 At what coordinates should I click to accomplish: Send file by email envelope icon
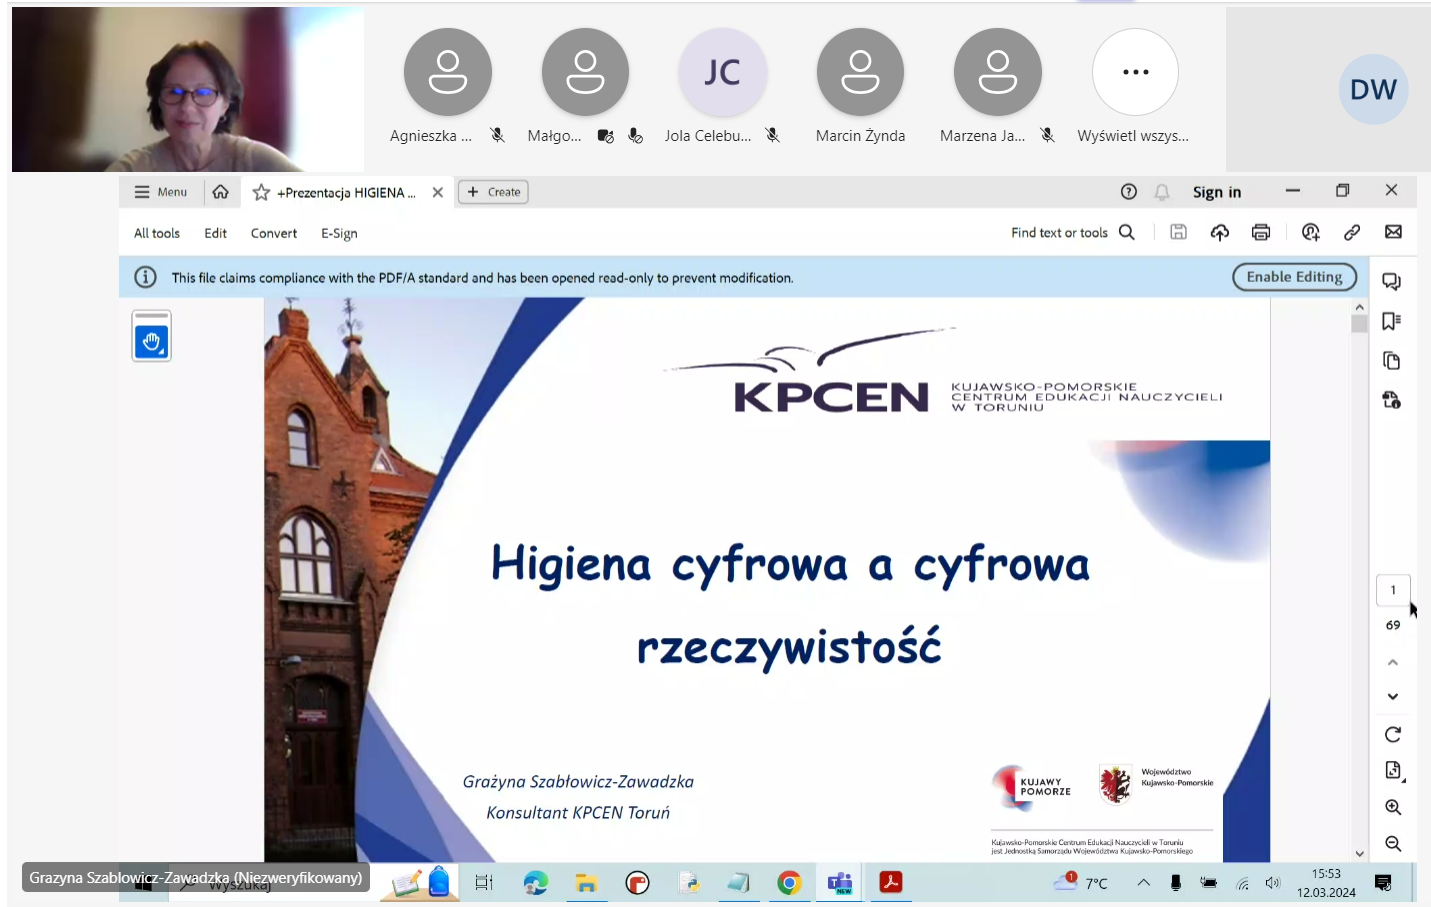click(1393, 232)
